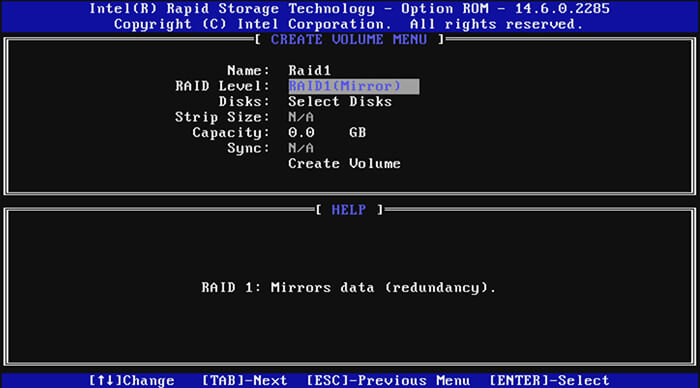This screenshot has width=700, height=388.
Task: Select the Capacity 0.0 value field
Action: click(301, 133)
